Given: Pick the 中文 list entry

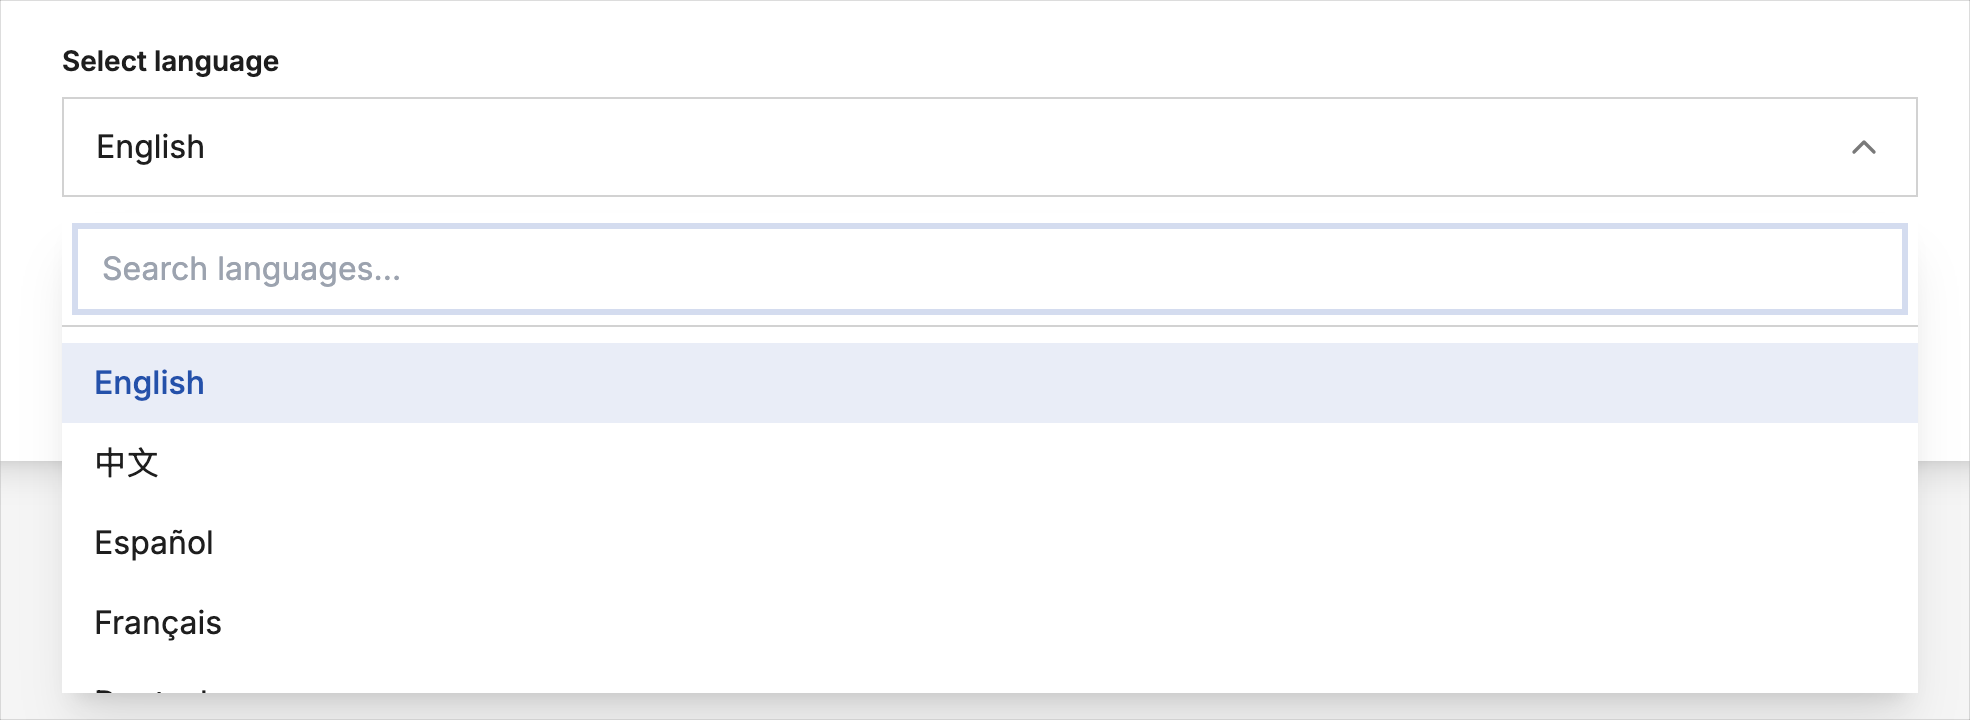Looking at the screenshot, I should pyautogui.click(x=127, y=463).
